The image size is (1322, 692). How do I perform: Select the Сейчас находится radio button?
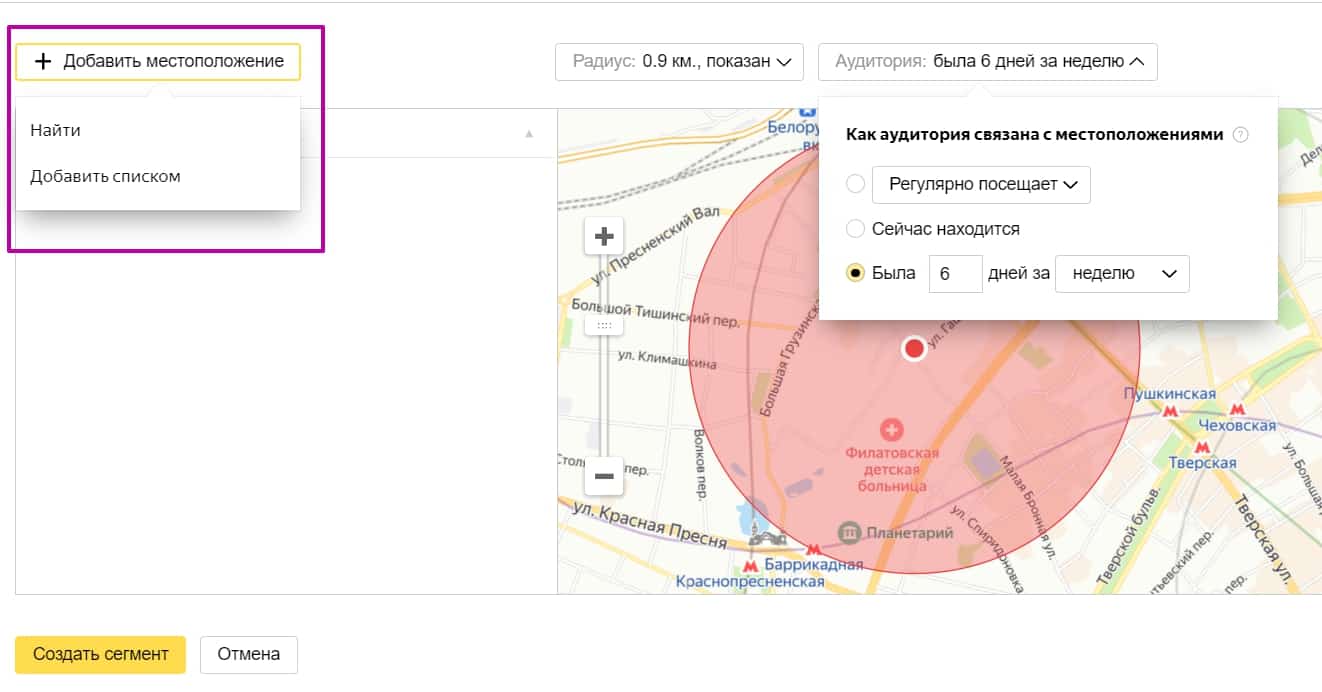pyautogui.click(x=856, y=228)
